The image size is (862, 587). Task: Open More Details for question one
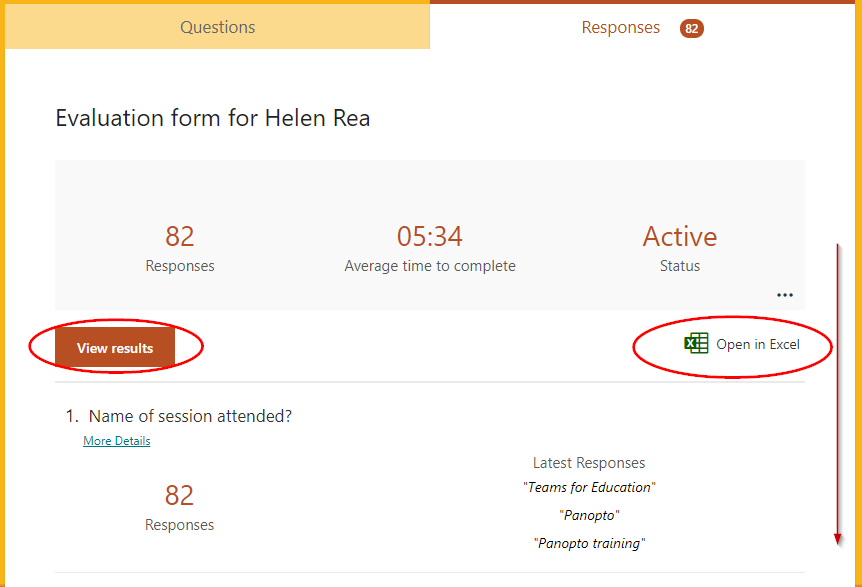click(x=116, y=440)
